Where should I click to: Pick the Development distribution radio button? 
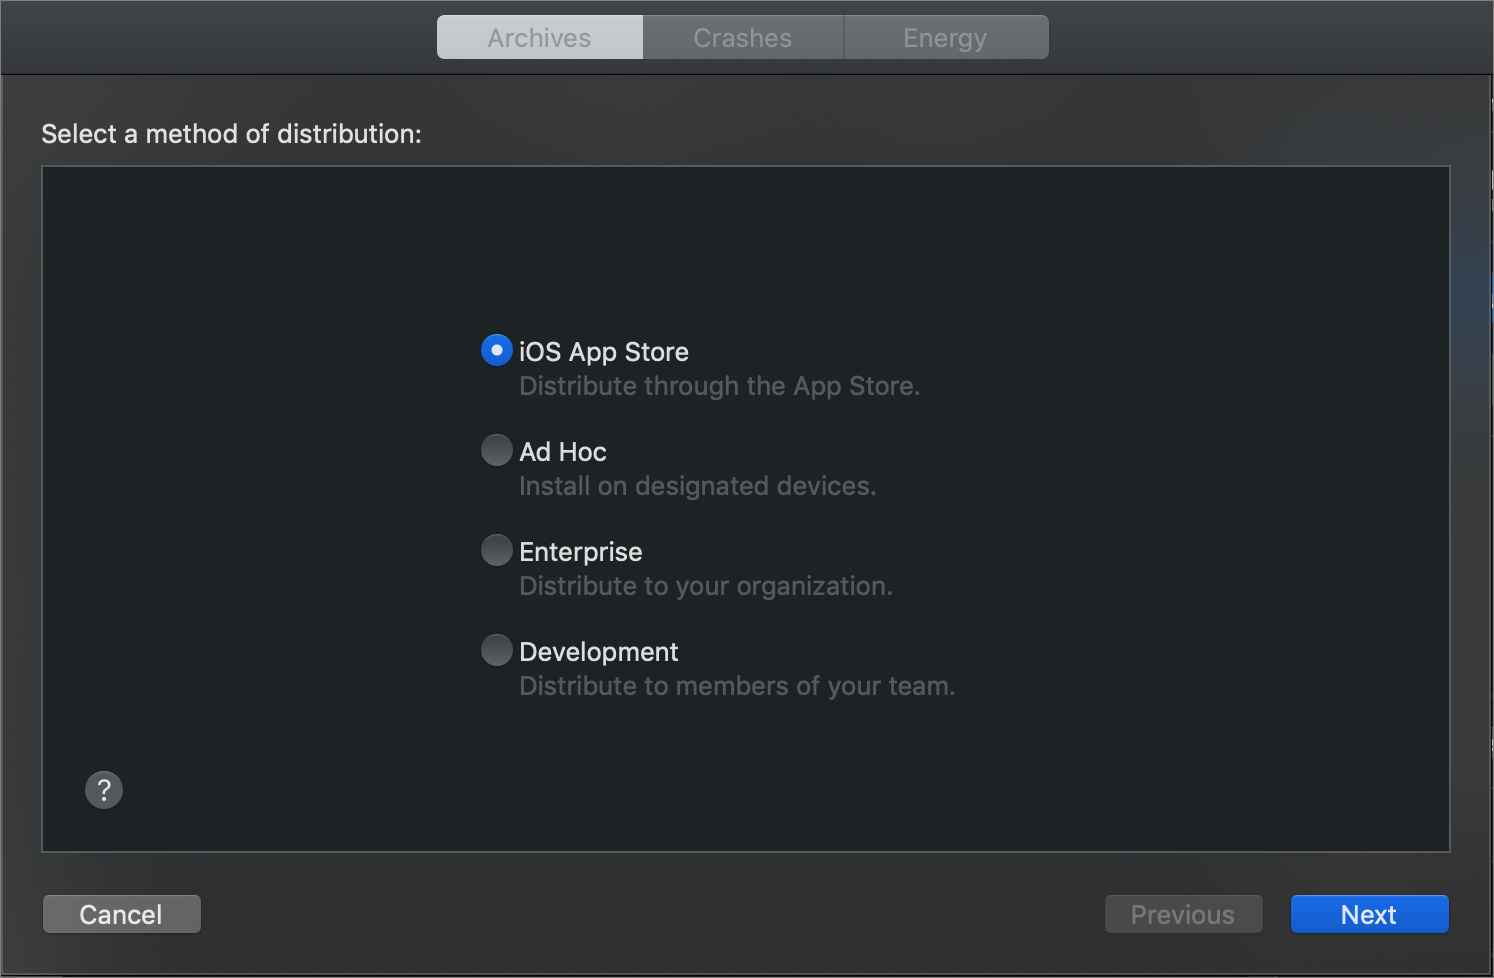click(497, 650)
